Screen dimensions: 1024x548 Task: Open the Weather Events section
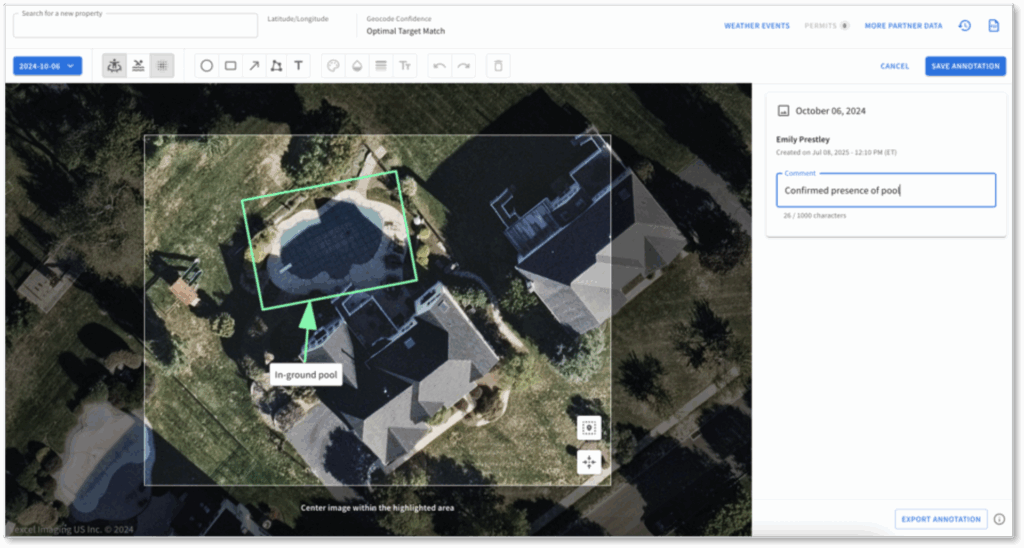(x=756, y=26)
